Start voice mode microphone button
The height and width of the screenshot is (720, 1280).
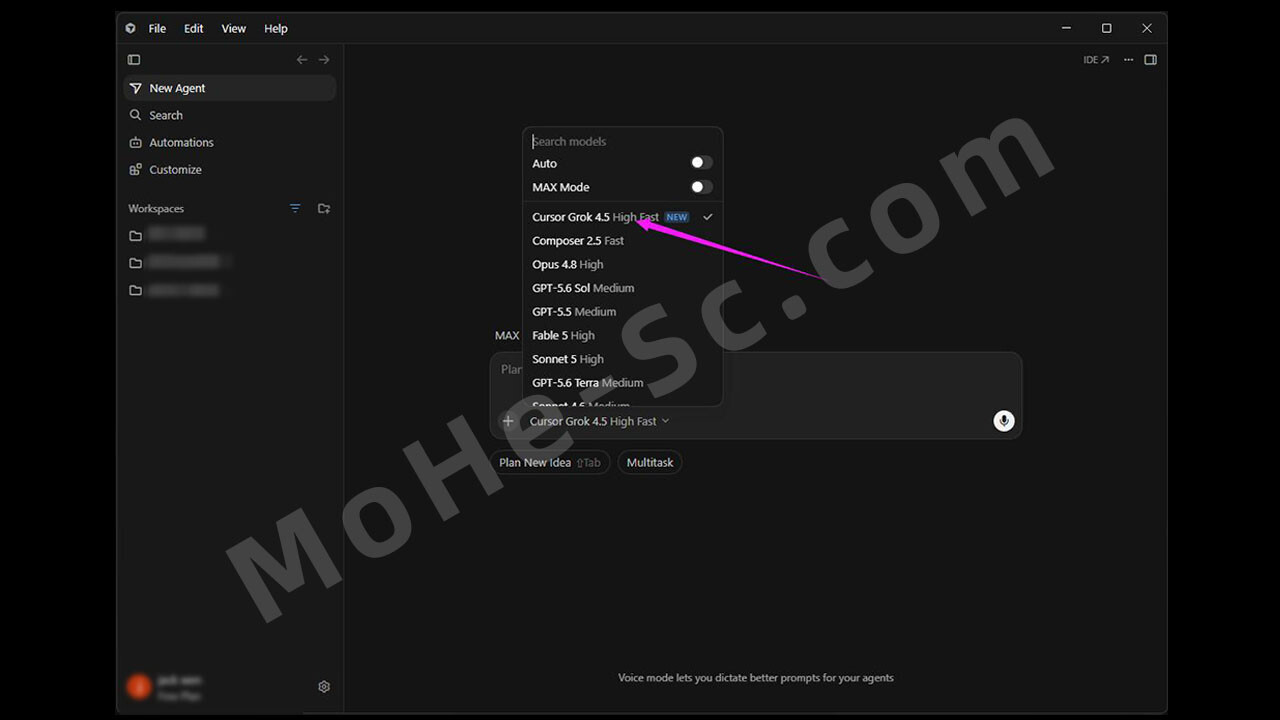point(1004,421)
